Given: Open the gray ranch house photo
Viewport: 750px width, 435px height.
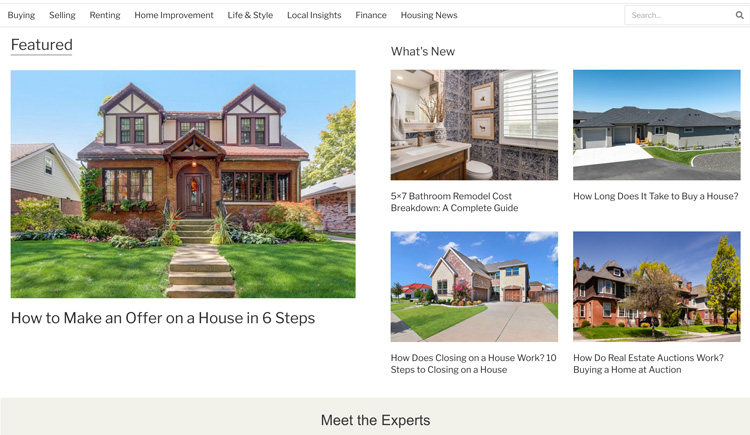Looking at the screenshot, I should pos(657,125).
